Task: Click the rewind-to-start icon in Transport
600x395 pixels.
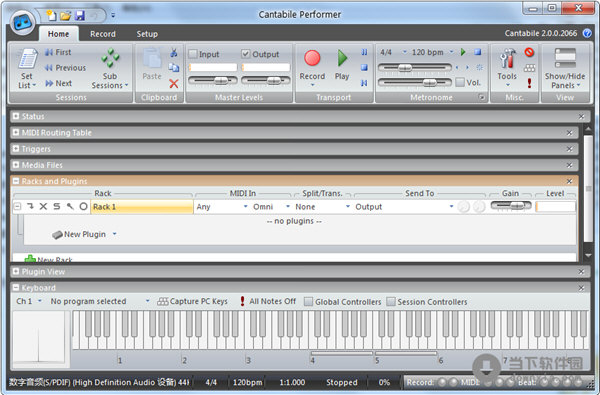Action: 364,83
